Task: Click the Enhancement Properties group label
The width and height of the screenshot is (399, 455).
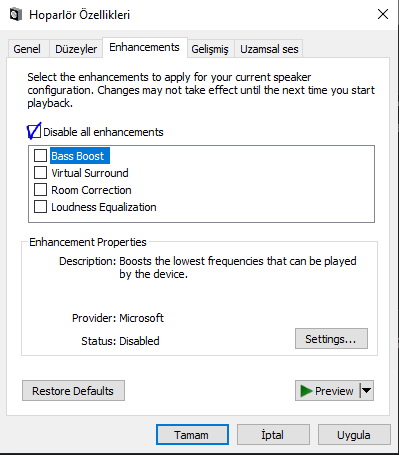Action: (88, 242)
